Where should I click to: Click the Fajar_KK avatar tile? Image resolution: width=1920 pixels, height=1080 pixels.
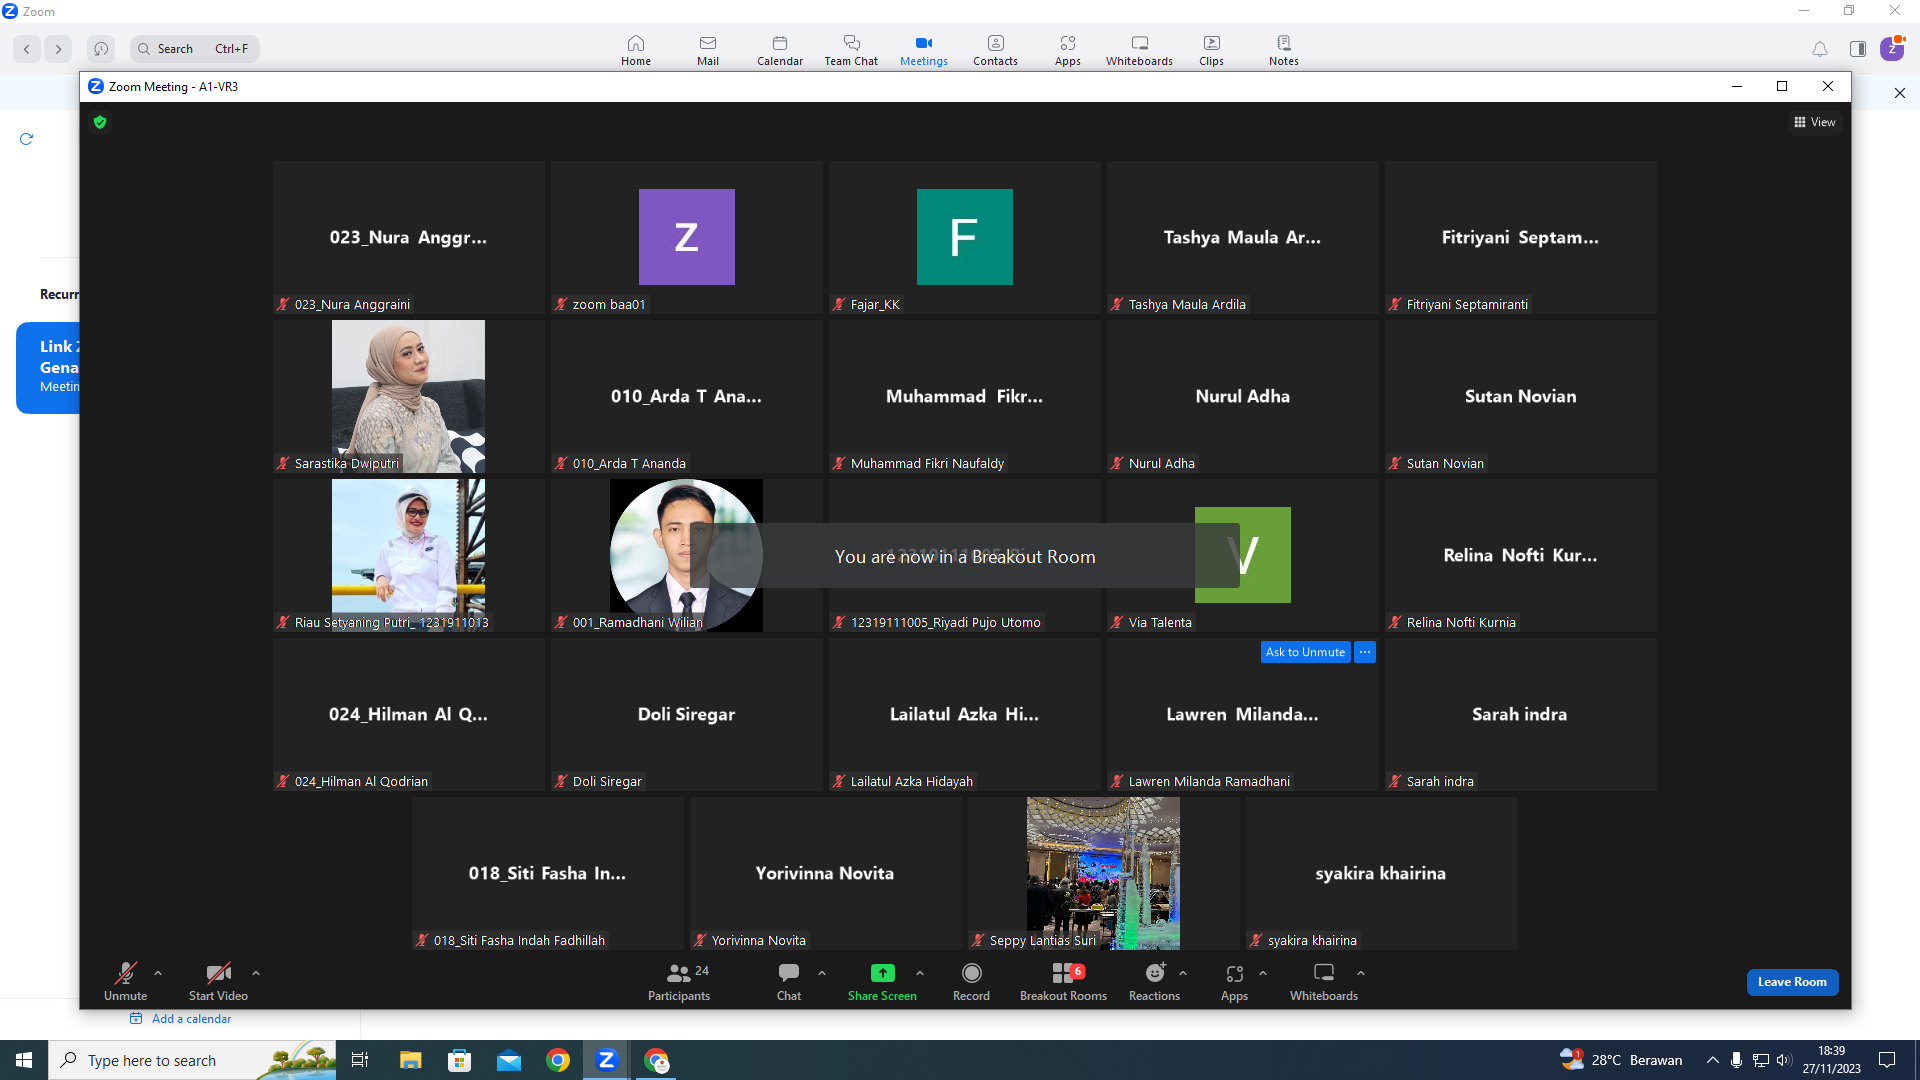click(x=965, y=237)
